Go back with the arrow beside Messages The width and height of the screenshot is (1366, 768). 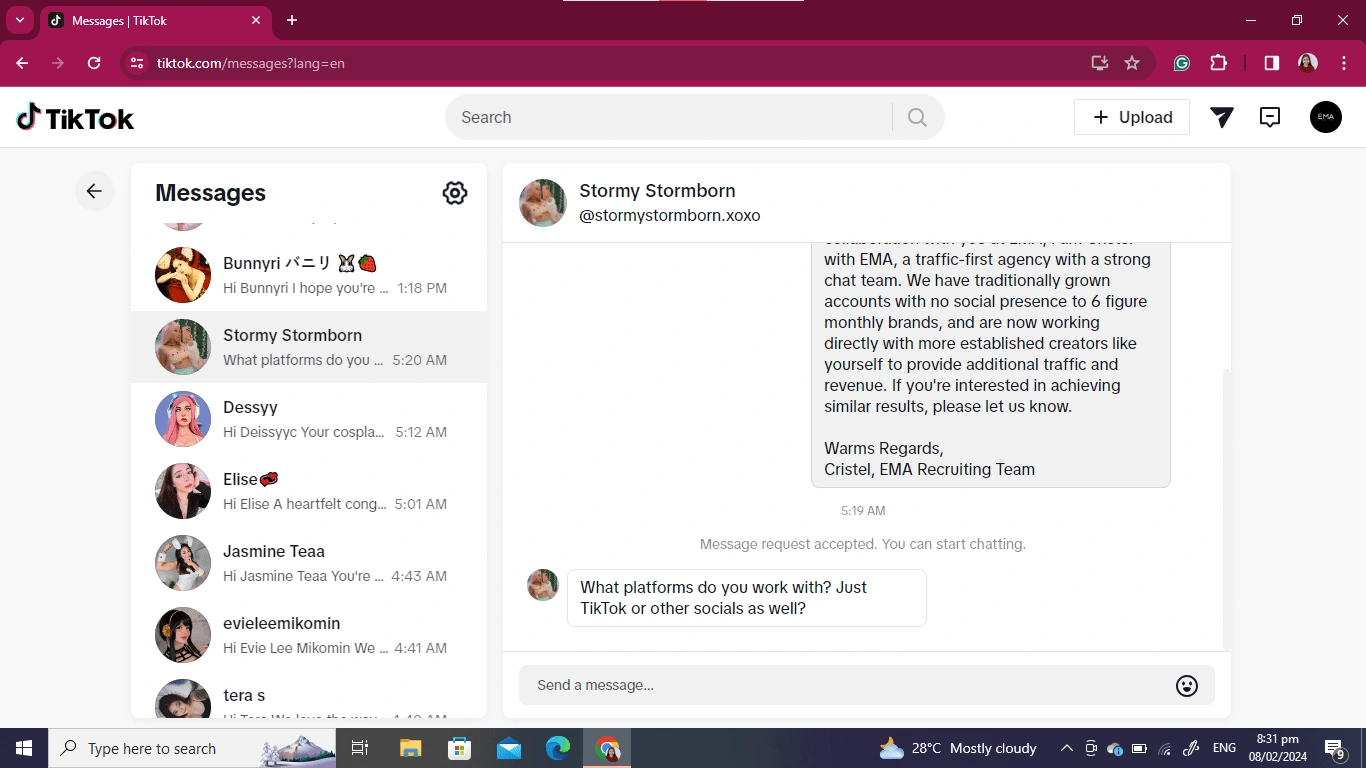coord(94,191)
